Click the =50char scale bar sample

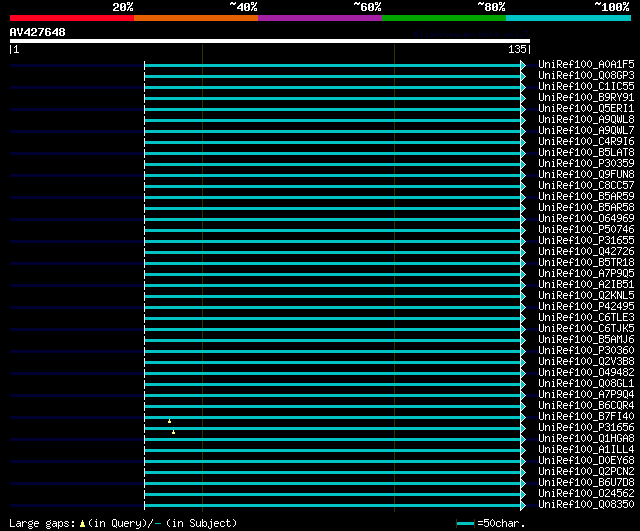point(465,523)
